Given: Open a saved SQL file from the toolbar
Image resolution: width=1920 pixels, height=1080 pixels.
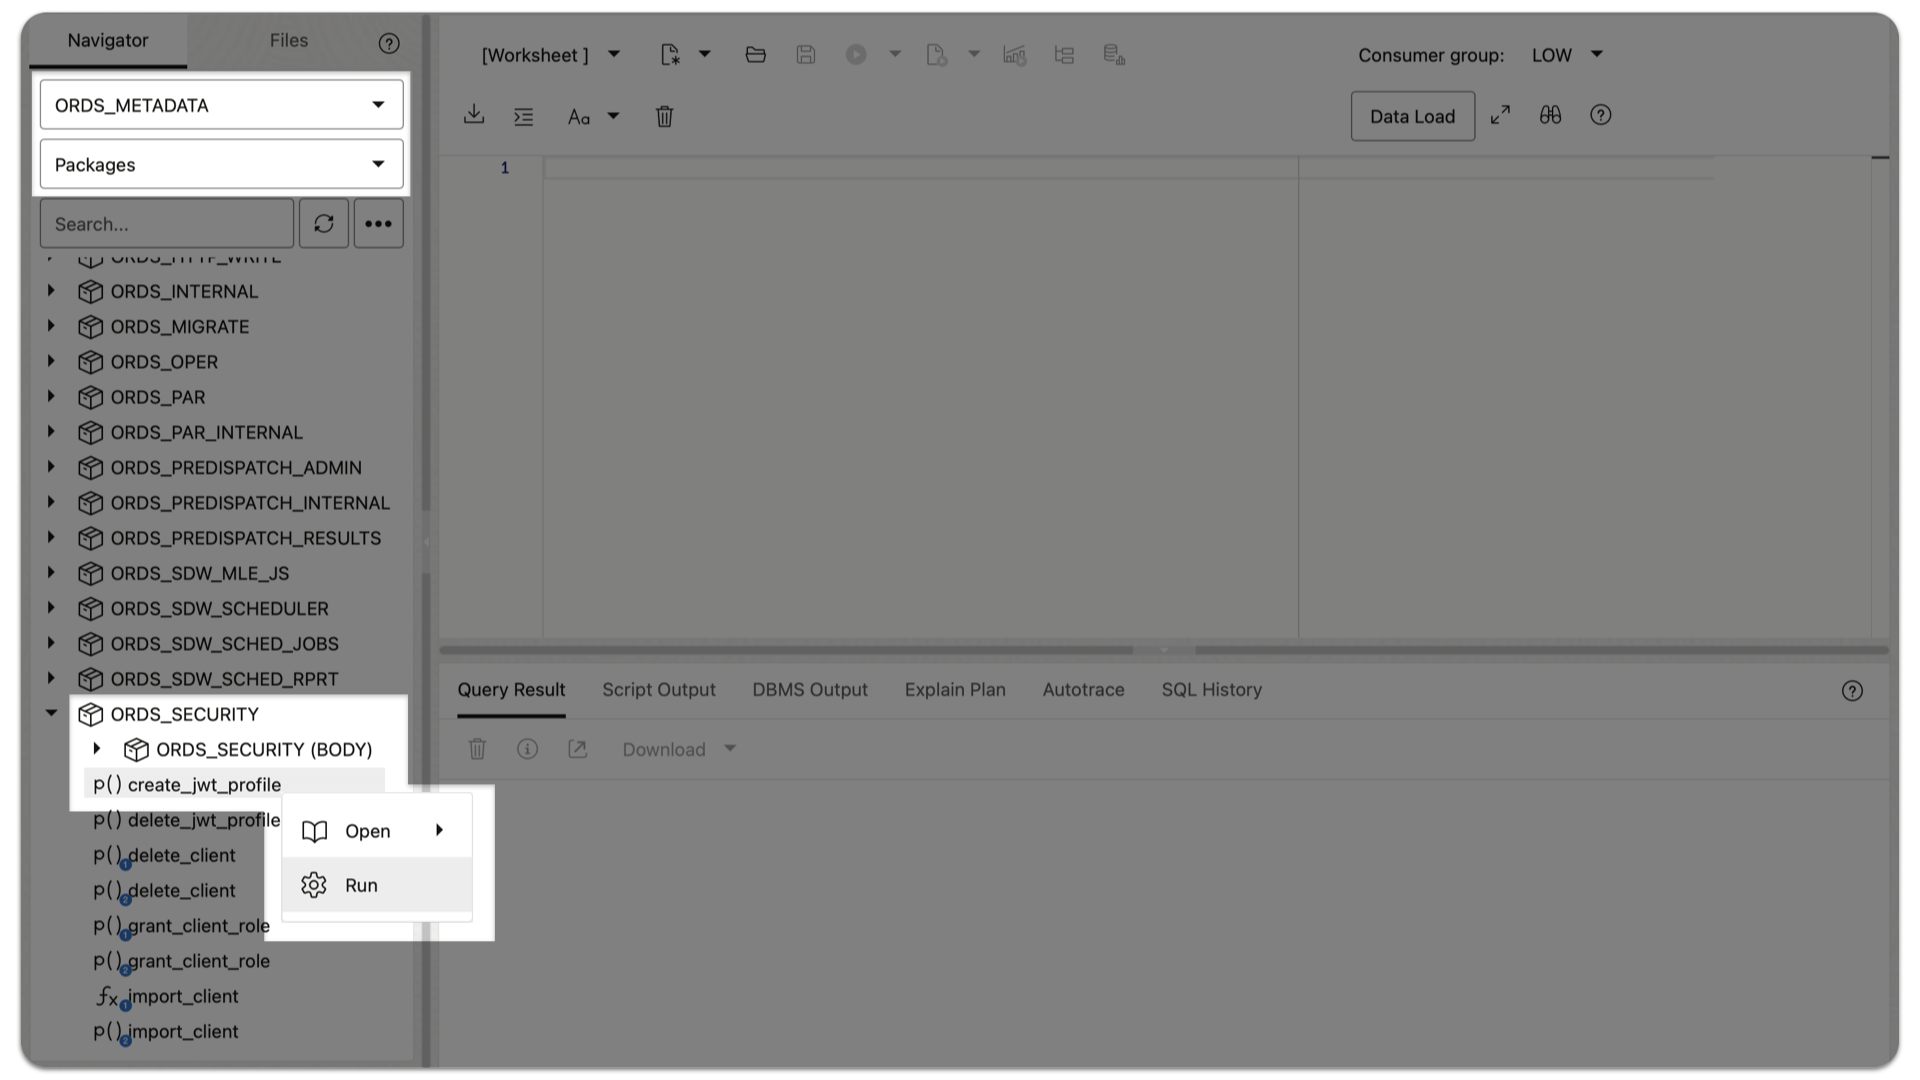Looking at the screenshot, I should tap(755, 54).
